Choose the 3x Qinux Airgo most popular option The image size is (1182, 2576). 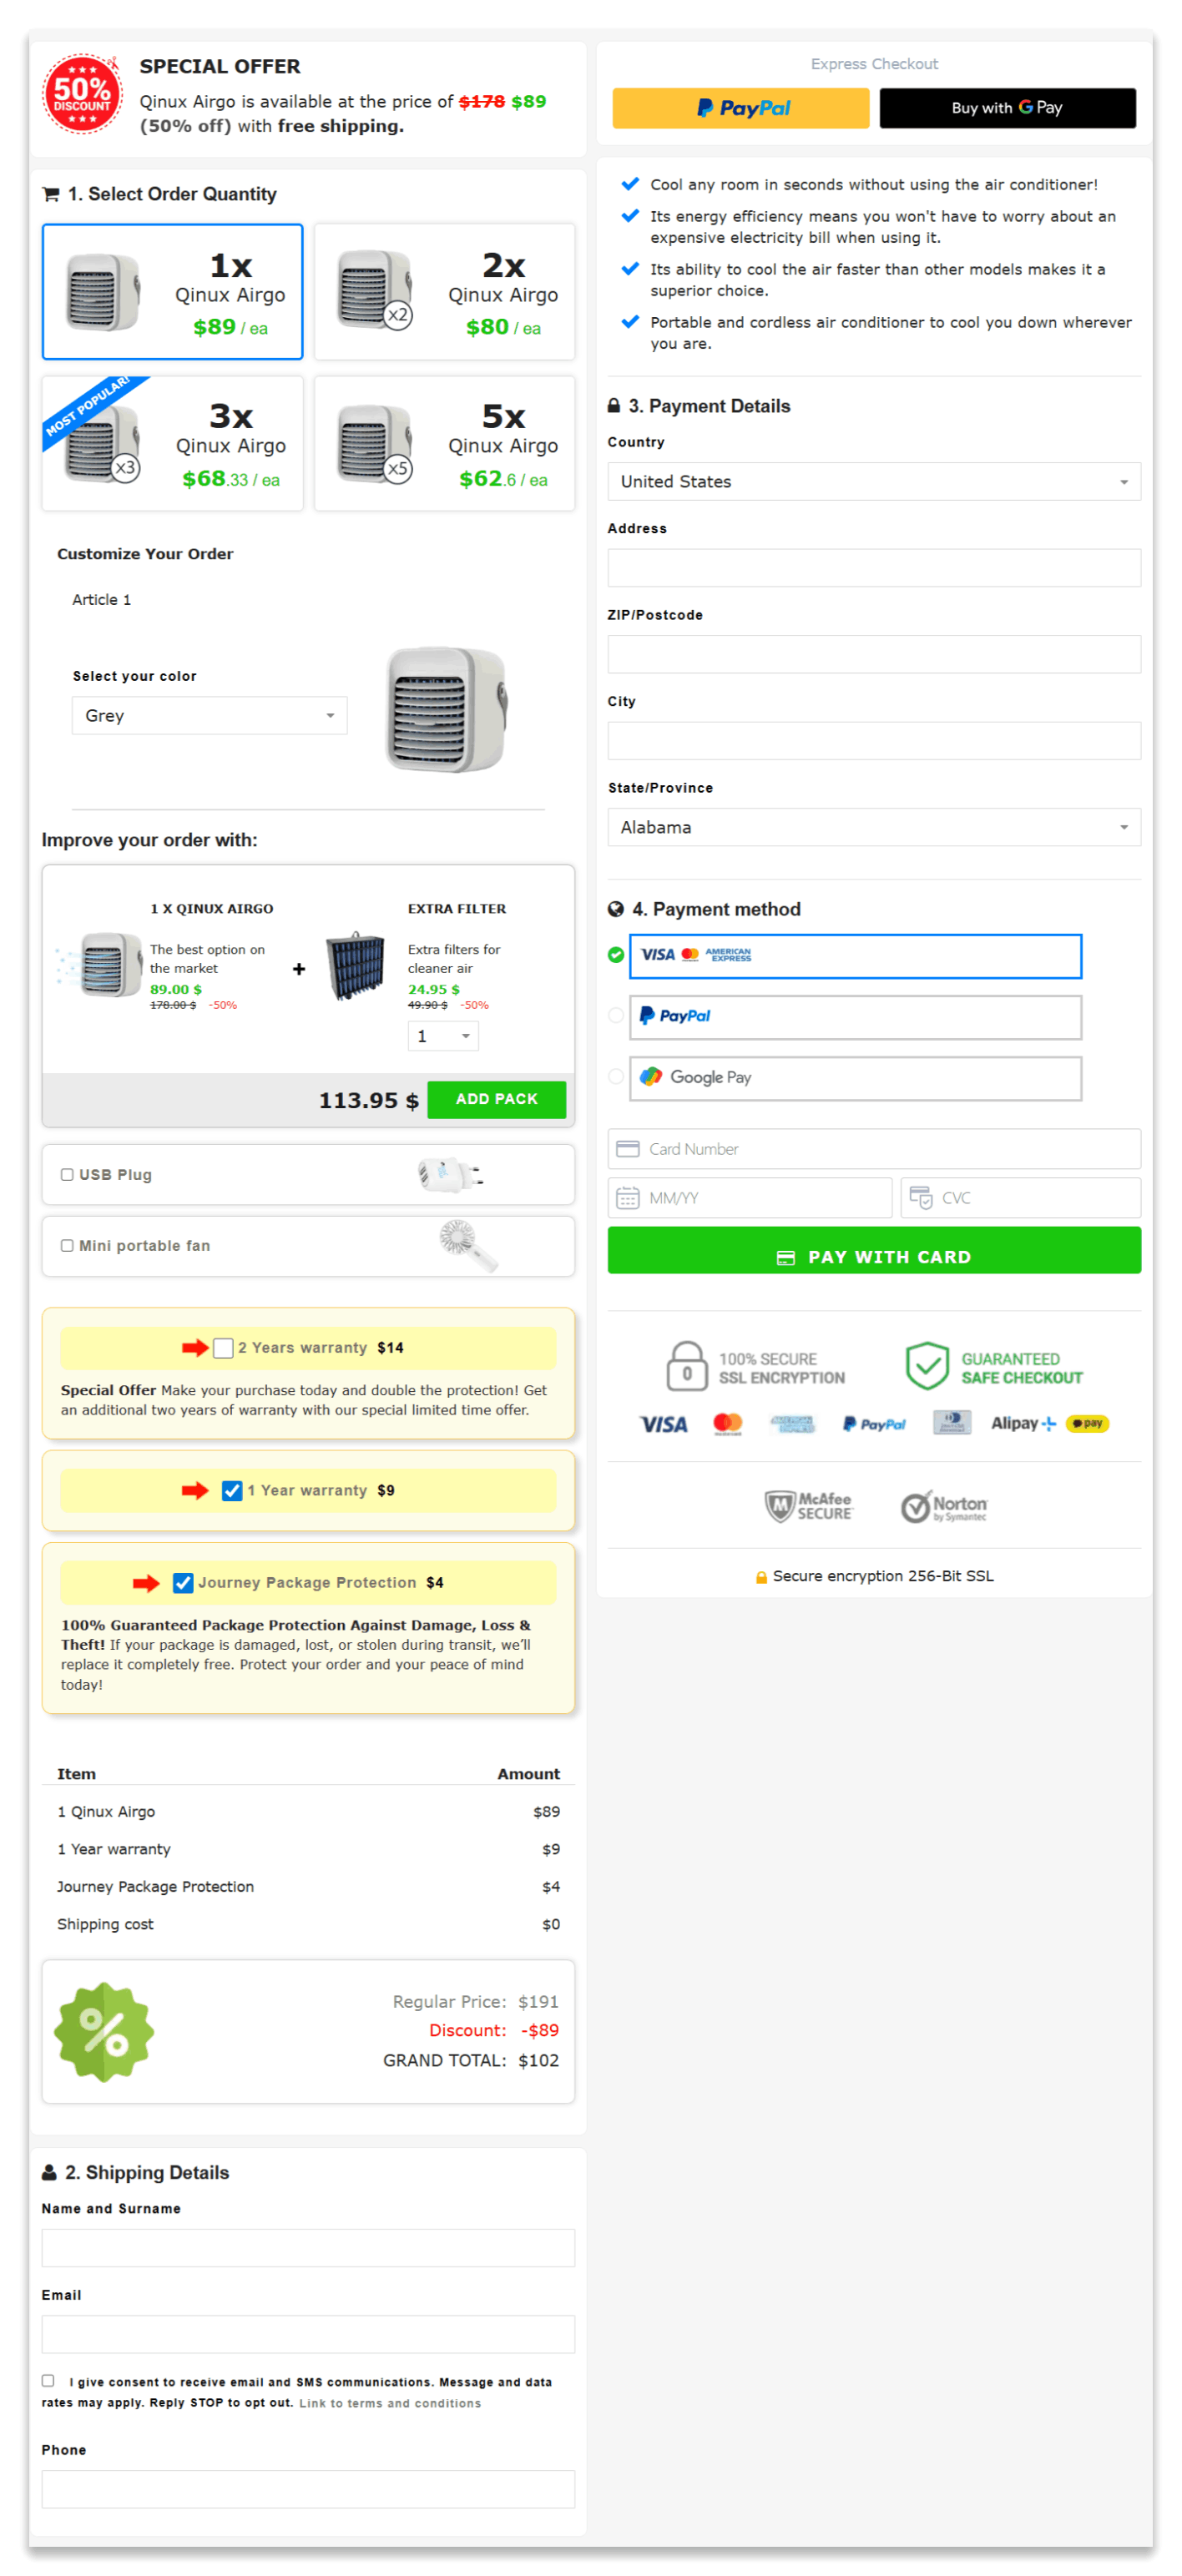(x=172, y=444)
